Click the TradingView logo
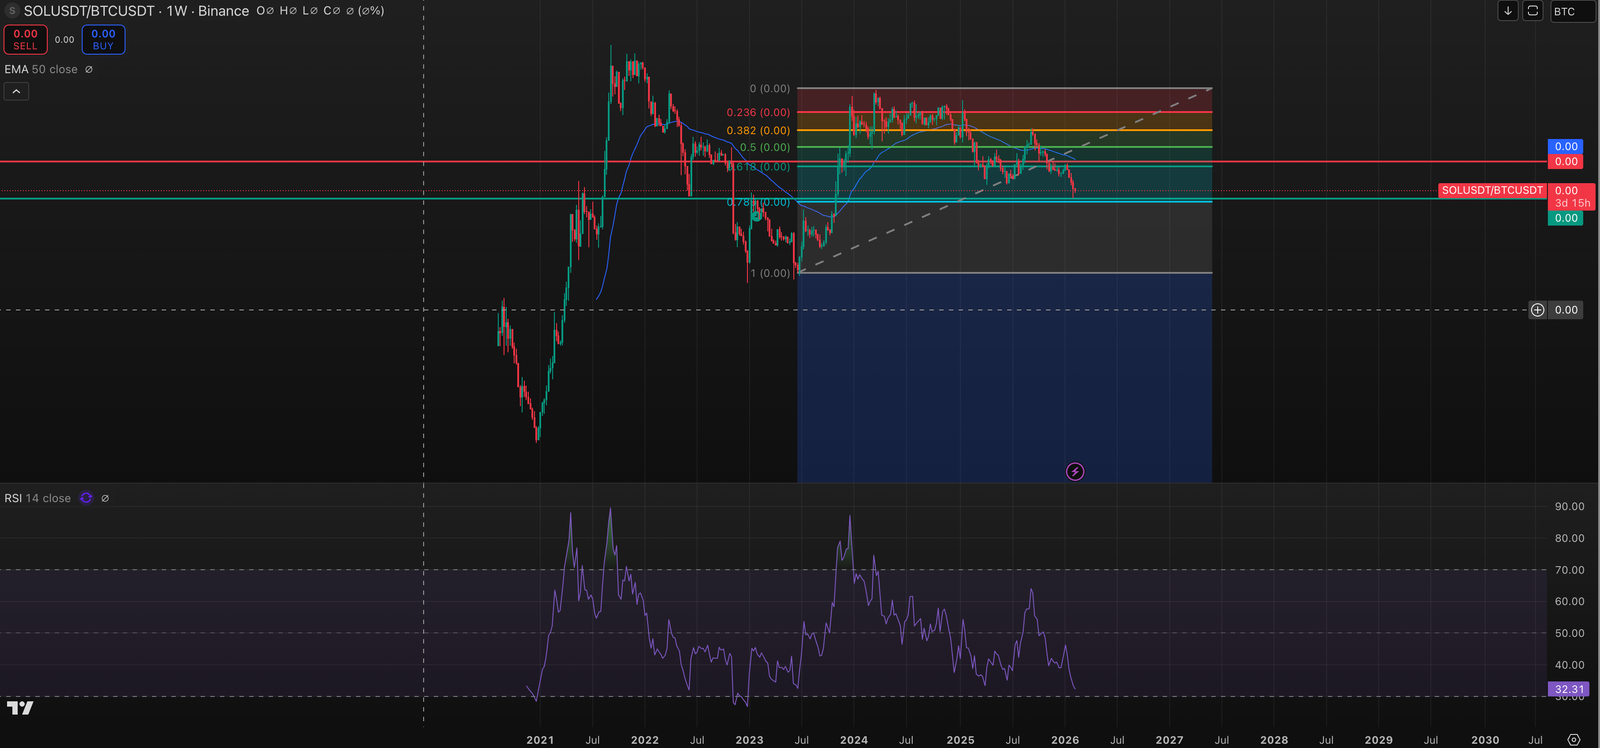The width and height of the screenshot is (1600, 748). (20, 708)
